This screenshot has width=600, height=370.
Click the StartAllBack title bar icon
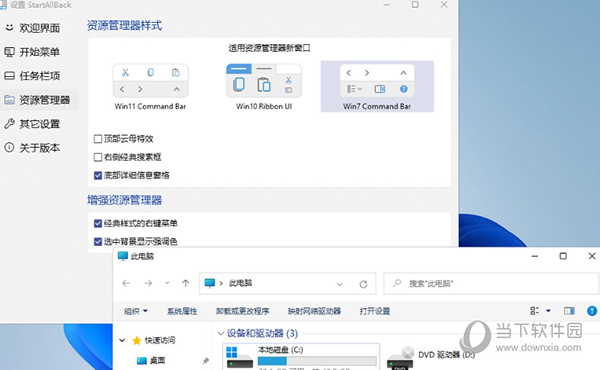(3, 5)
